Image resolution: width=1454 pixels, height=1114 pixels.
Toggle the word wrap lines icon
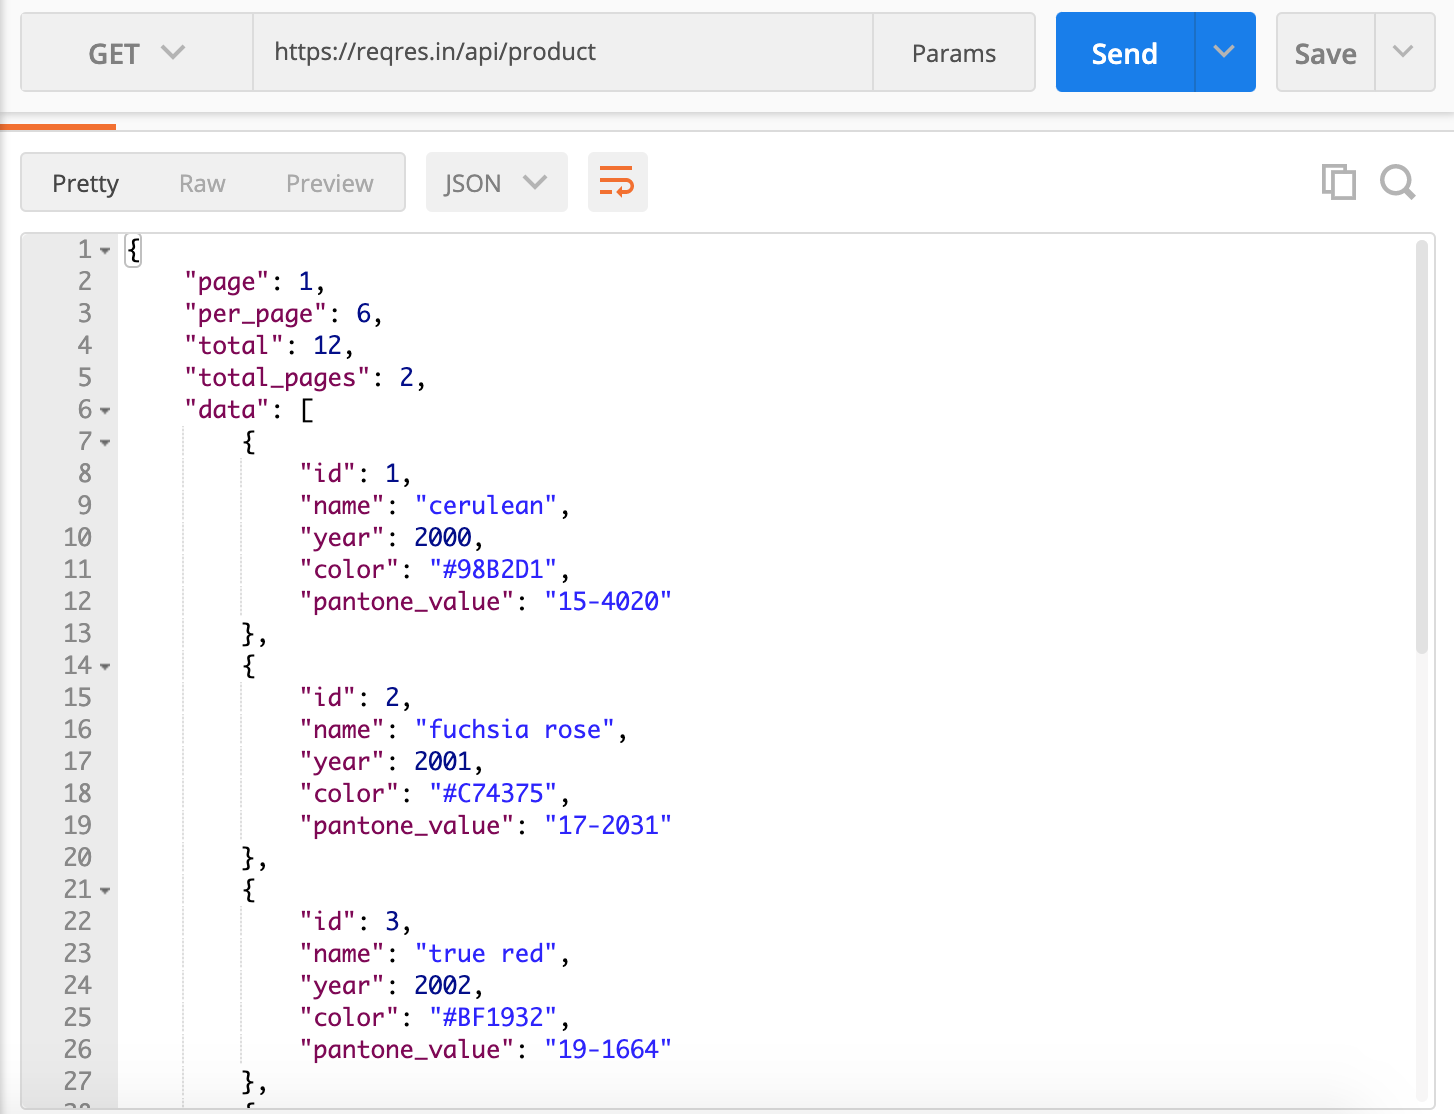click(617, 182)
